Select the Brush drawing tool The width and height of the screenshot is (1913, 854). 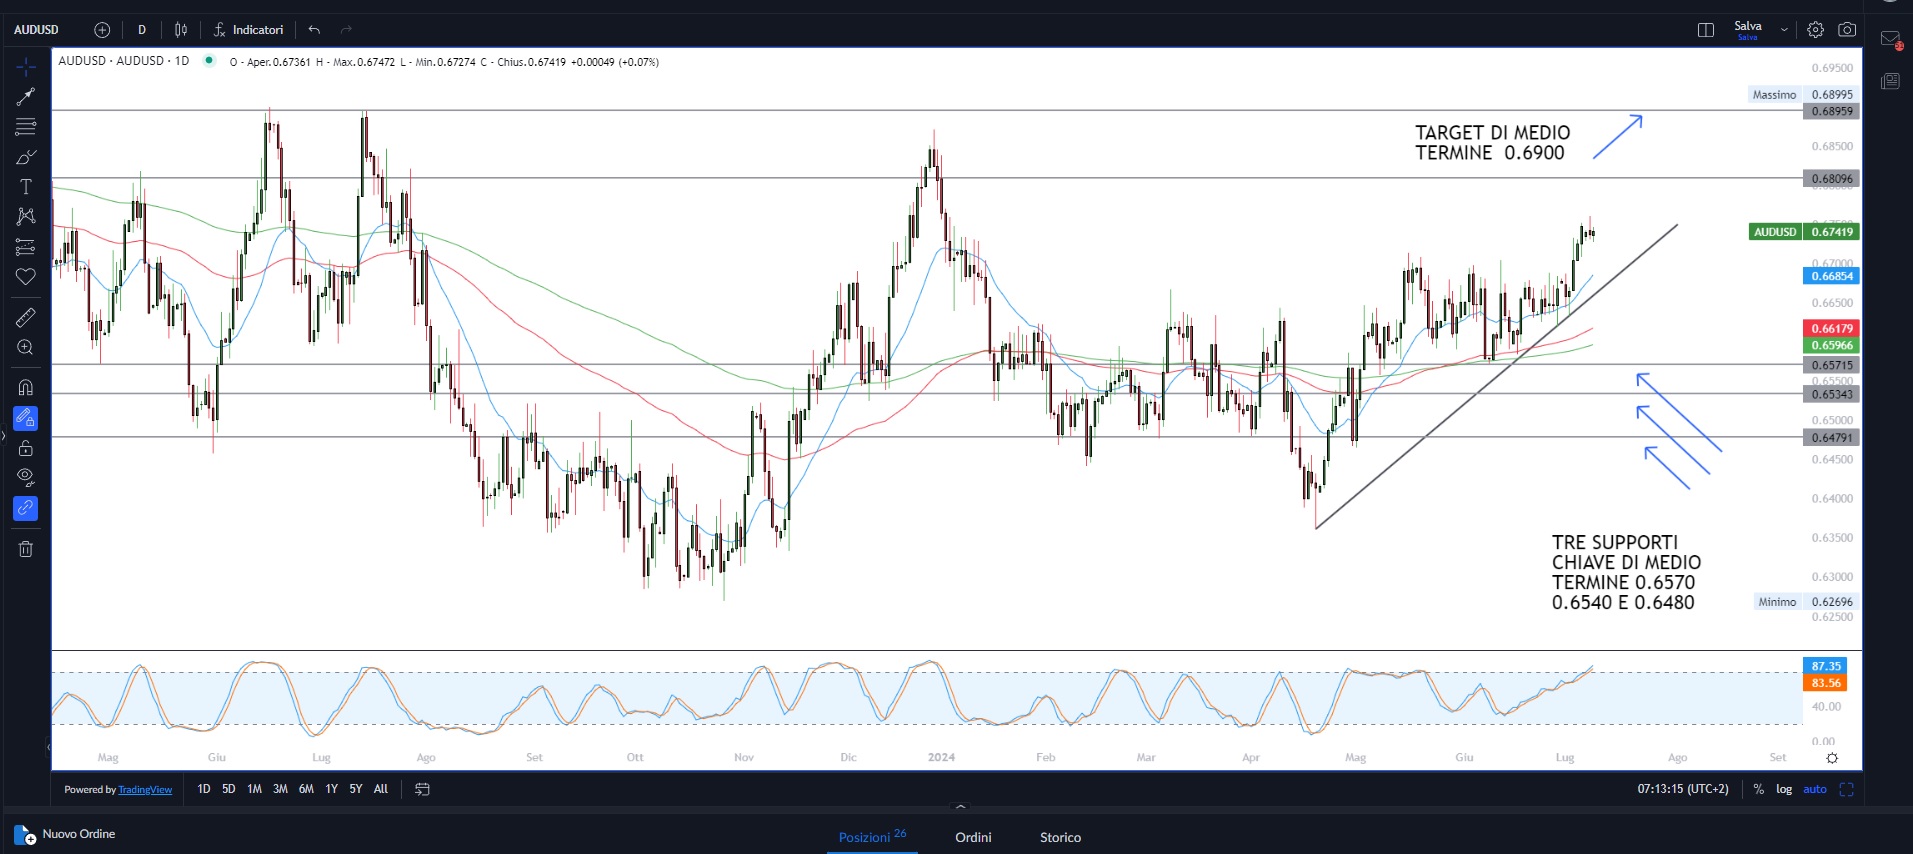[x=26, y=157]
